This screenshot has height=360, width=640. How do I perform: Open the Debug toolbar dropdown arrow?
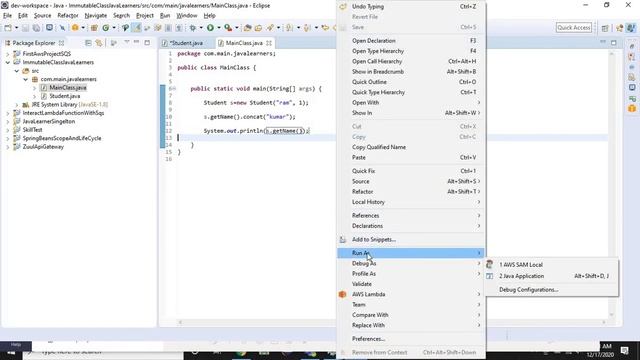(201, 28)
